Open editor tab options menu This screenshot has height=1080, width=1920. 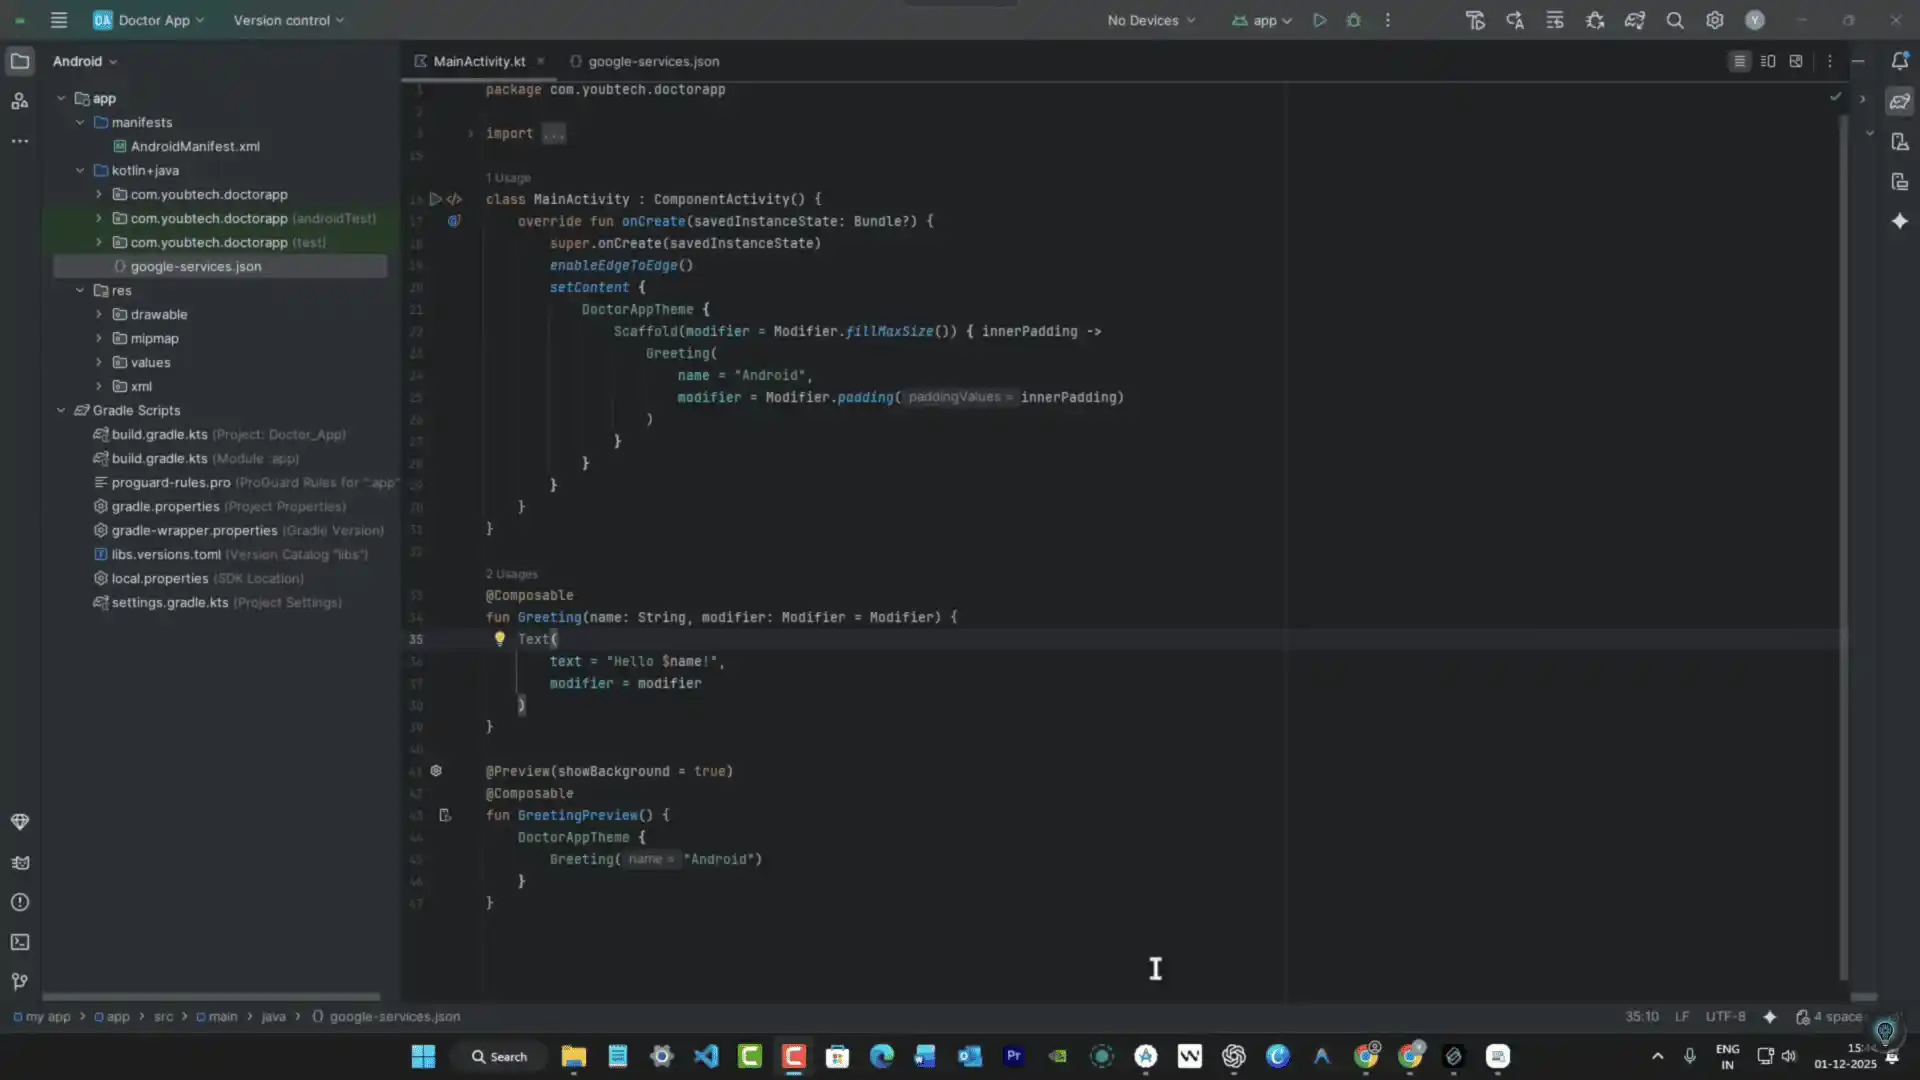click(x=1830, y=61)
